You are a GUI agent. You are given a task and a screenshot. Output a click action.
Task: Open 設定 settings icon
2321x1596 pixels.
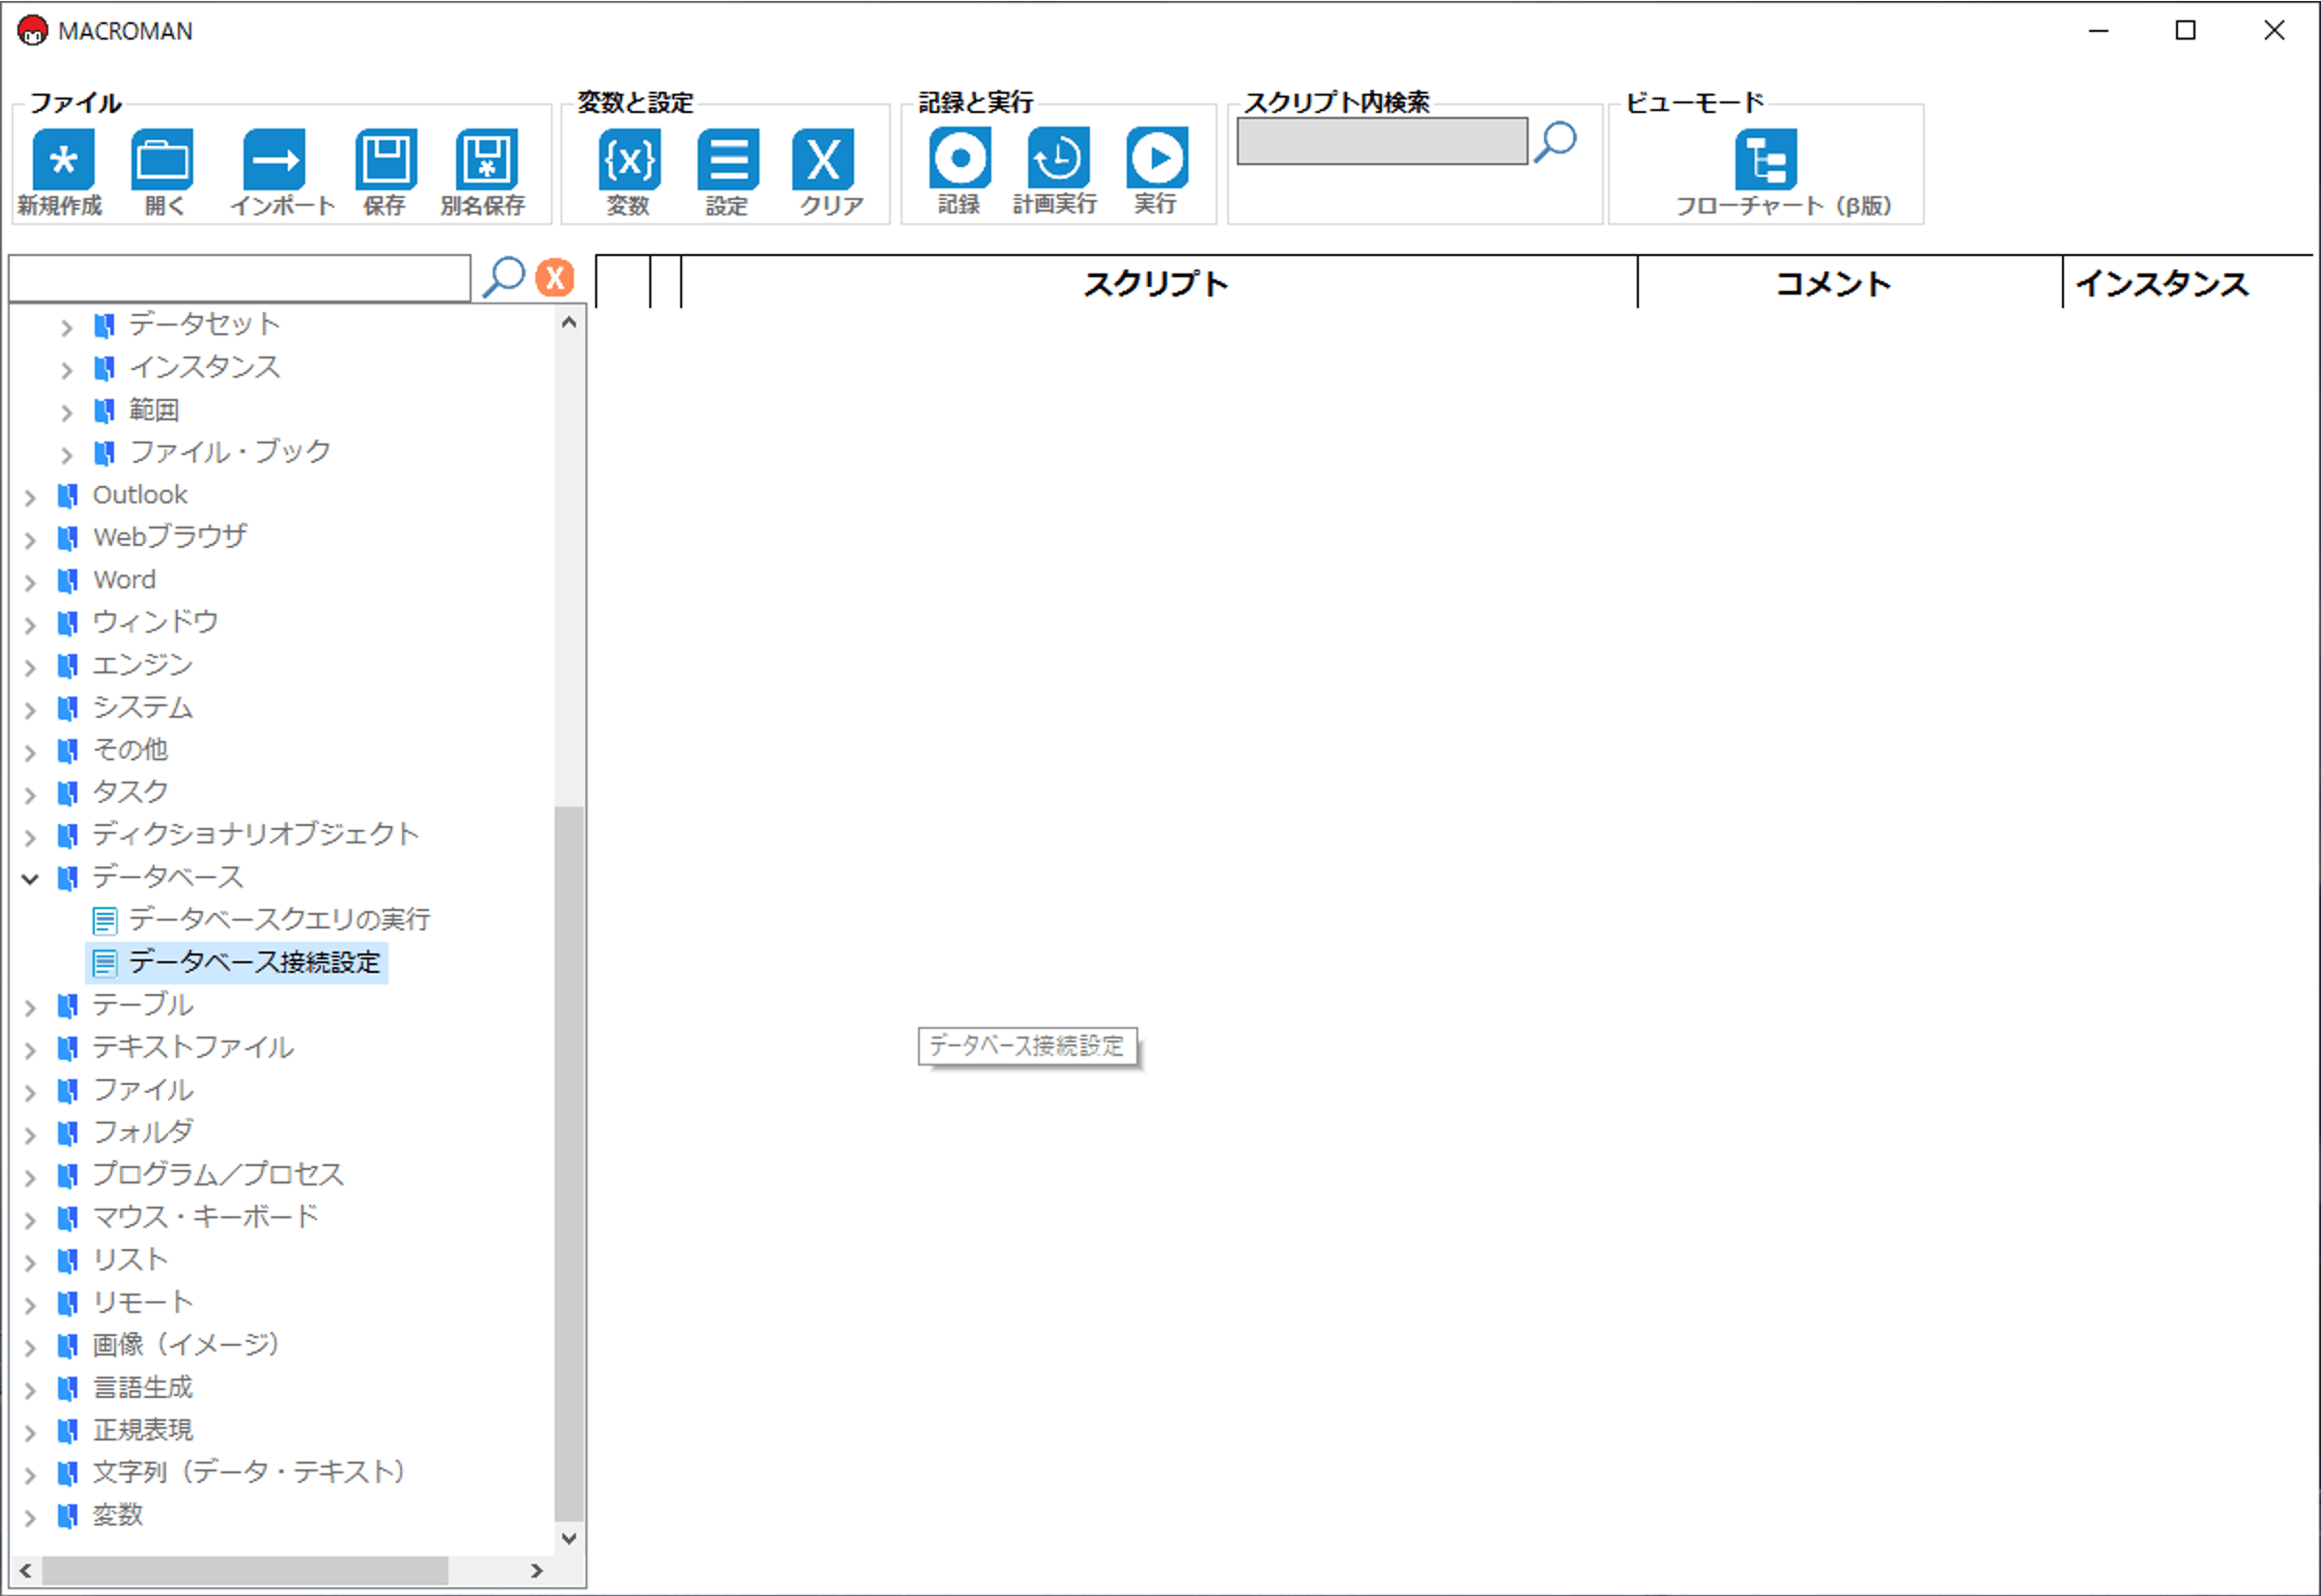(728, 160)
